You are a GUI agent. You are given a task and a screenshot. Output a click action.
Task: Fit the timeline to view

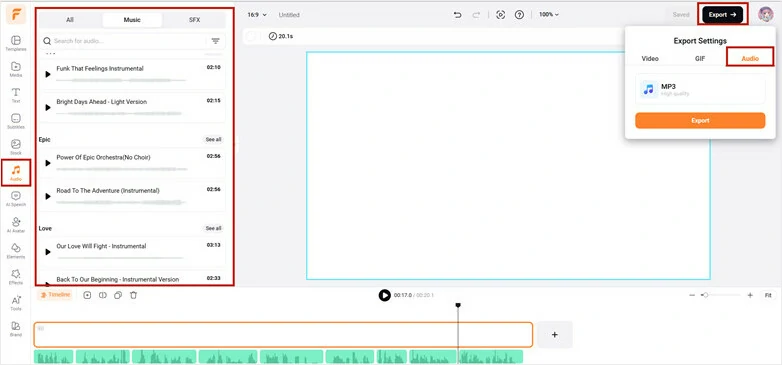click(x=769, y=295)
